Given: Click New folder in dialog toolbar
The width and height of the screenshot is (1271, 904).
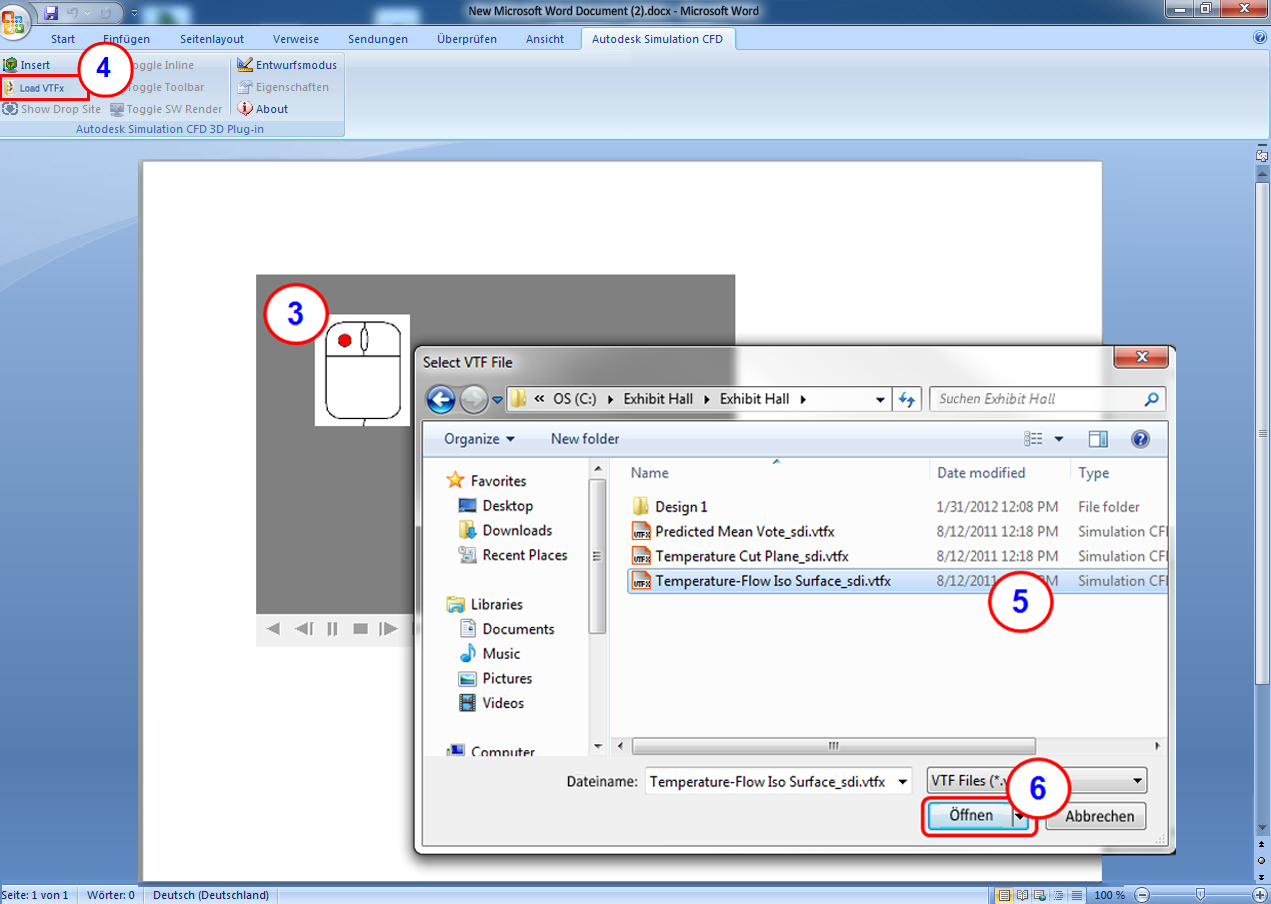Looking at the screenshot, I should [585, 439].
